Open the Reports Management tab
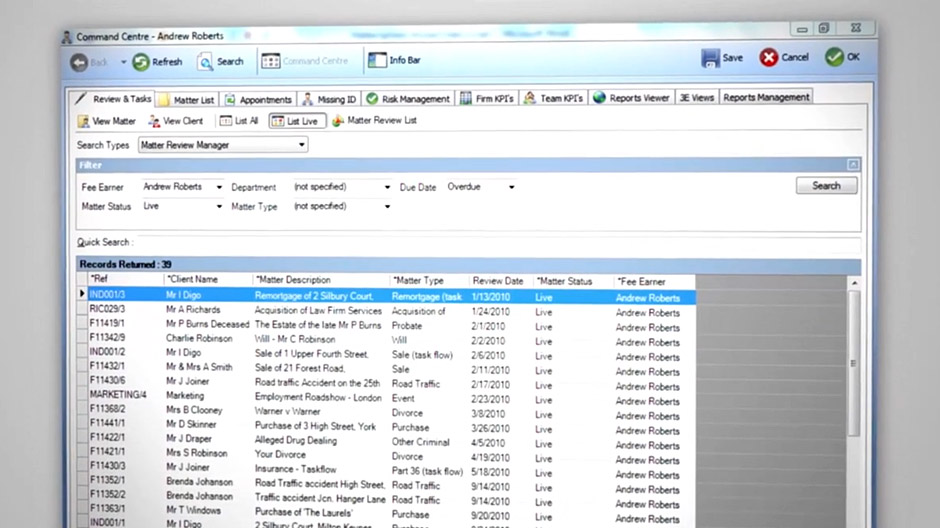 point(766,97)
